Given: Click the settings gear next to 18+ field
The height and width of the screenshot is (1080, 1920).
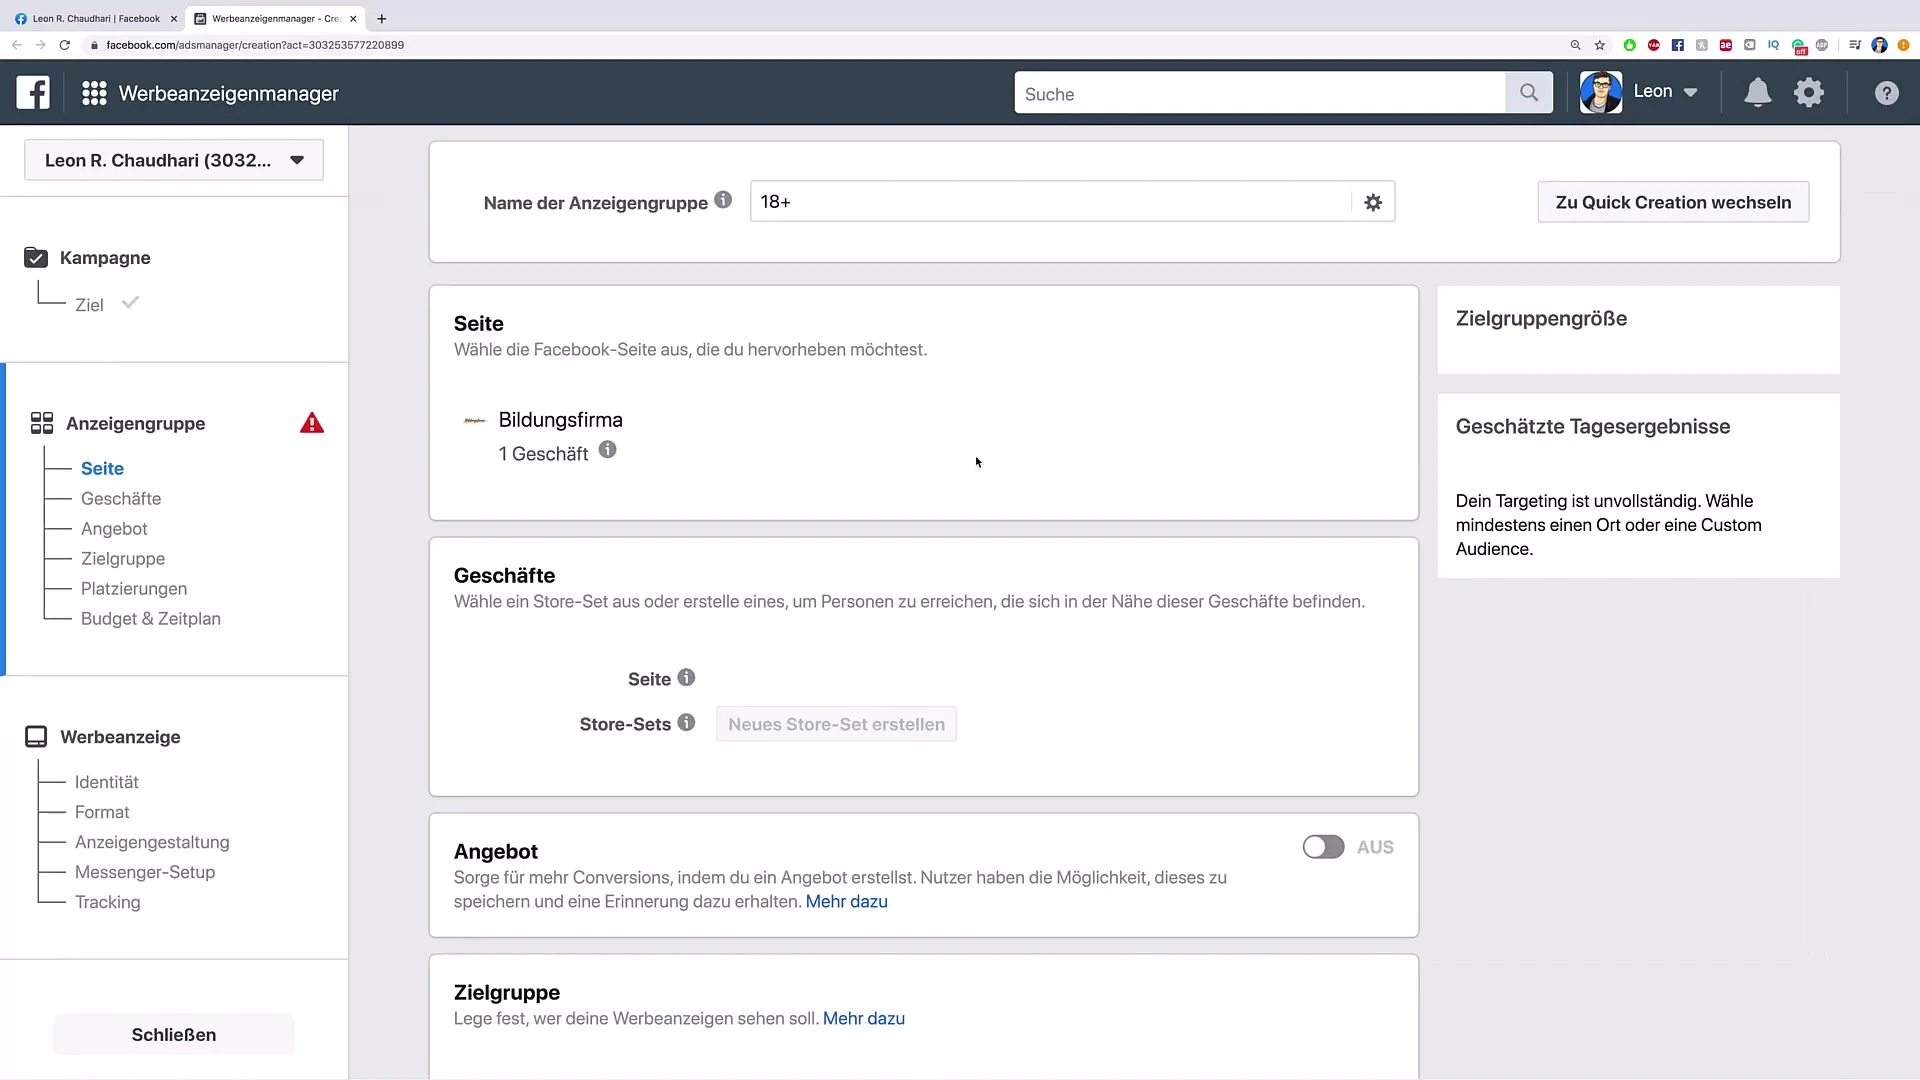Looking at the screenshot, I should point(1373,202).
